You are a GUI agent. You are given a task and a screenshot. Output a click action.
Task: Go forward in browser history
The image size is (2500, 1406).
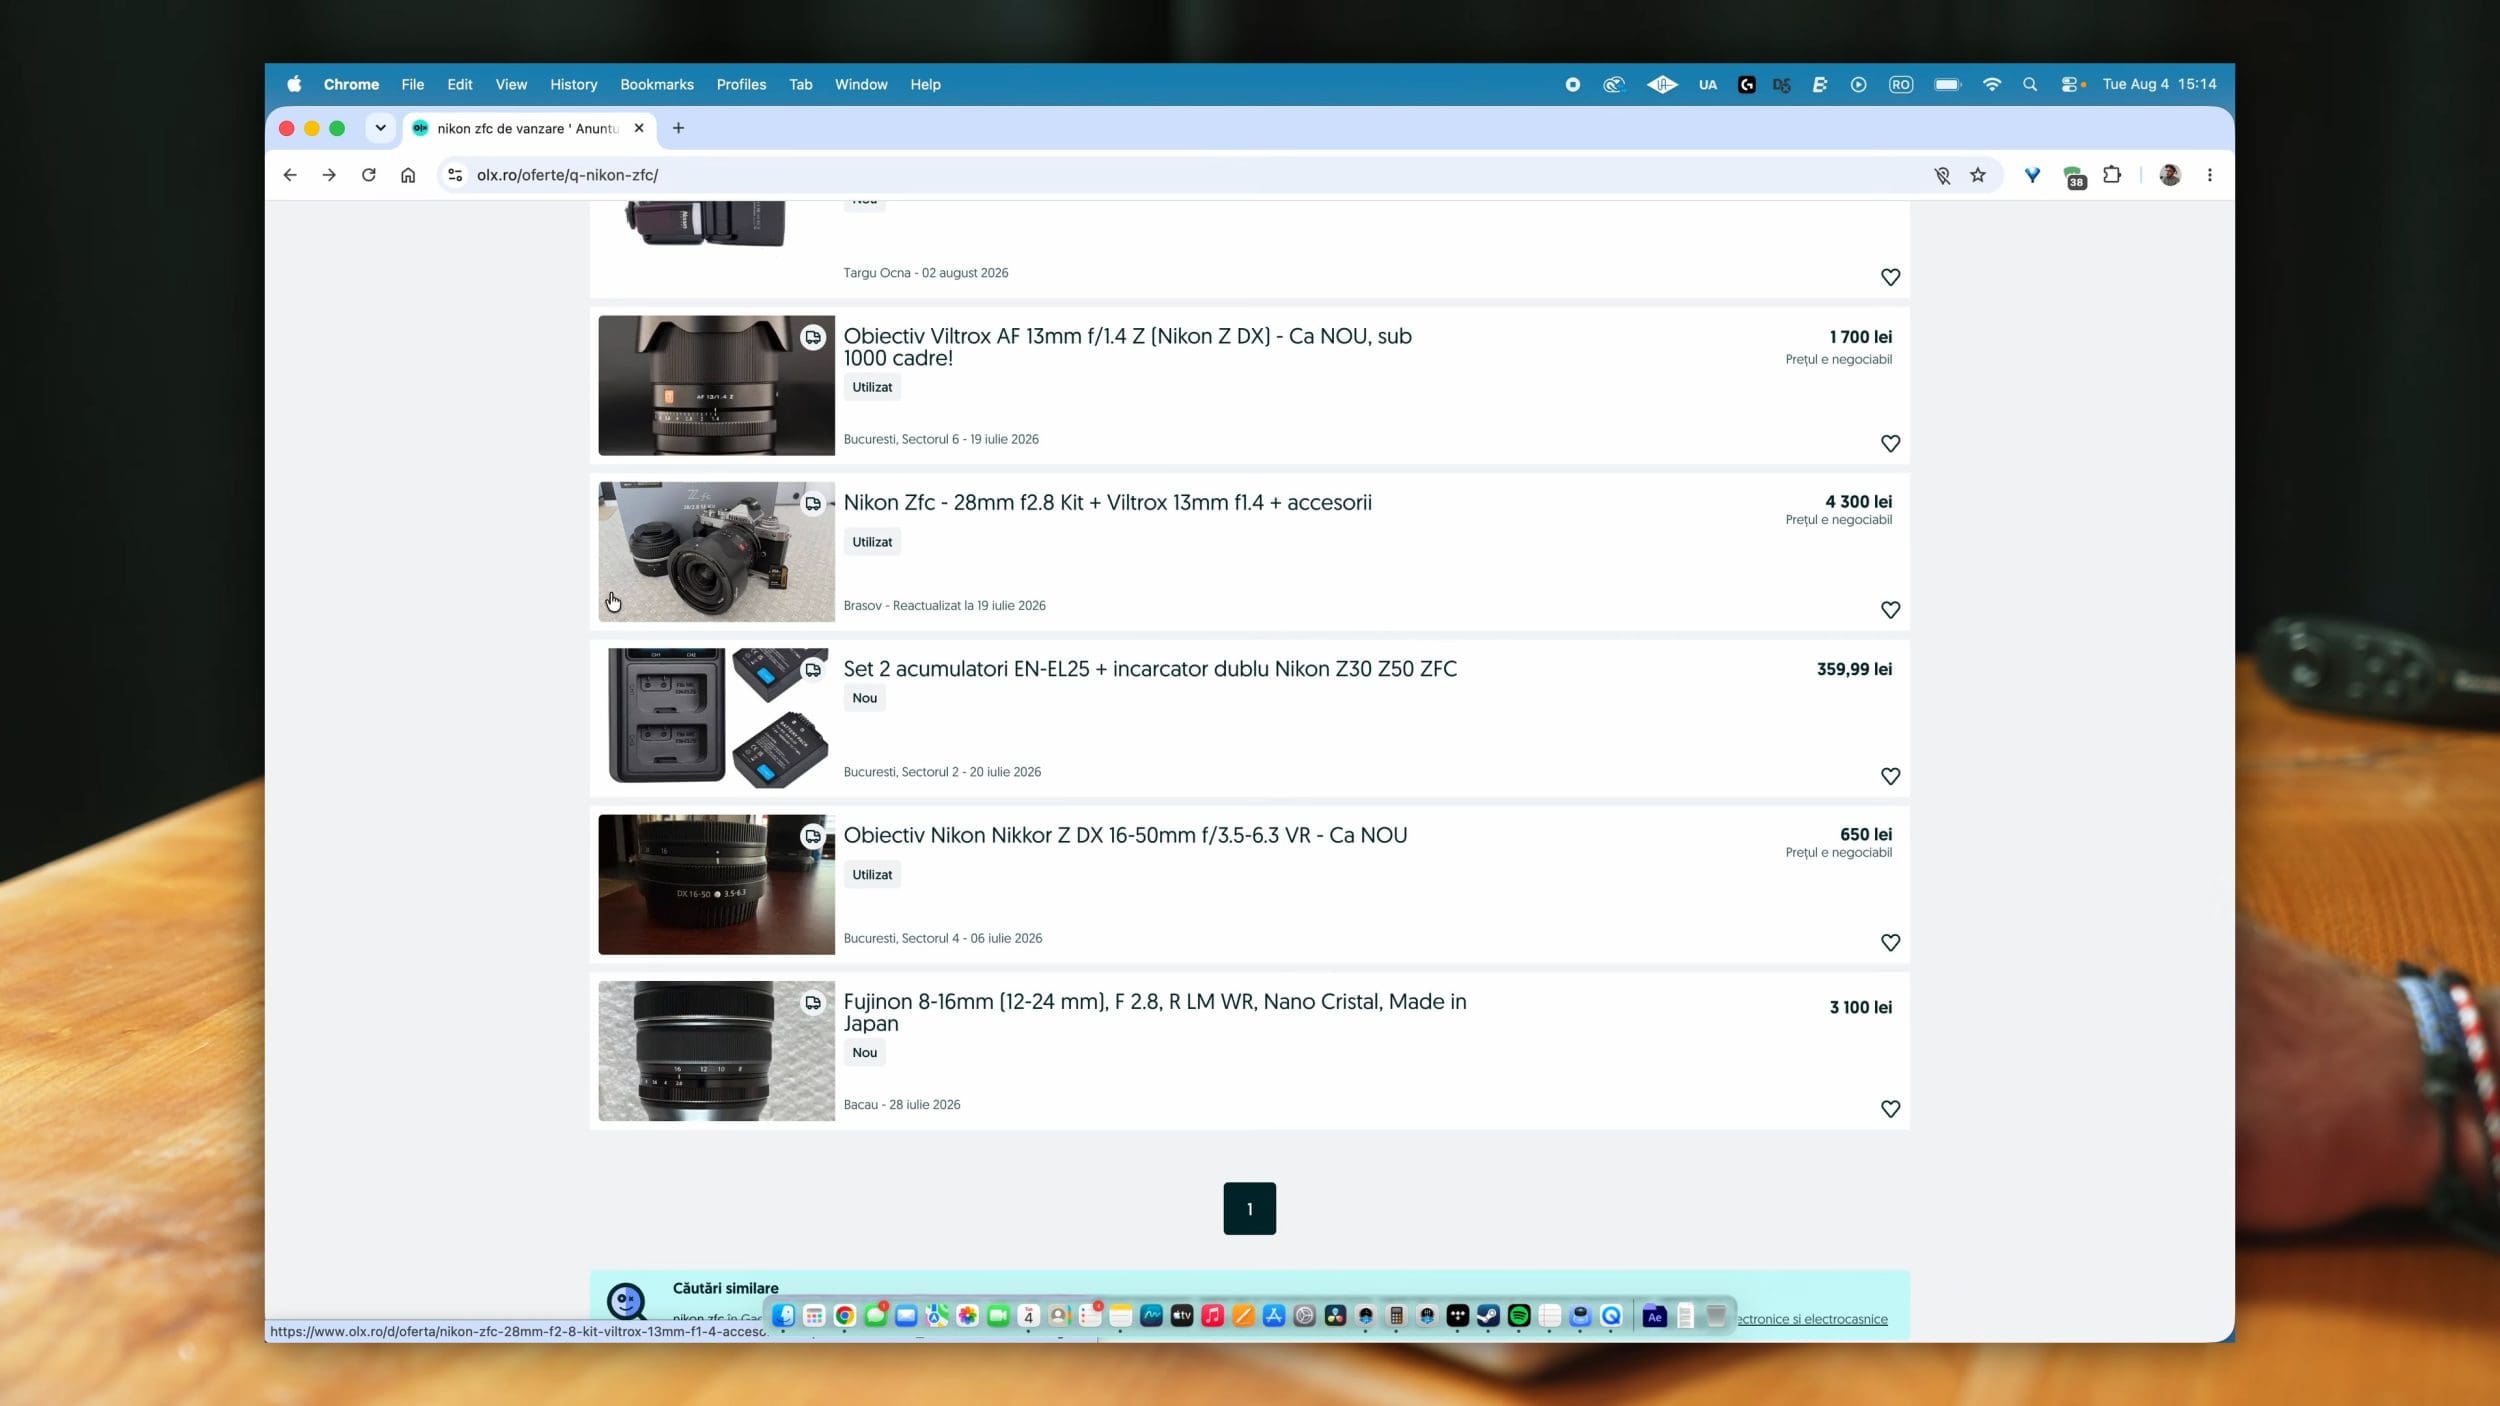pos(329,175)
